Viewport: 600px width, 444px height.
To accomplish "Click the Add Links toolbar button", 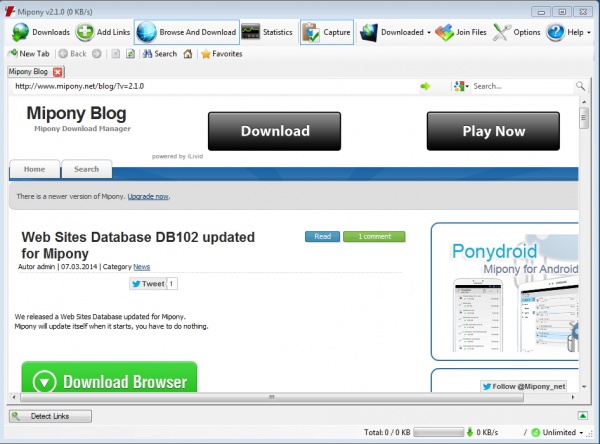I will [103, 32].
